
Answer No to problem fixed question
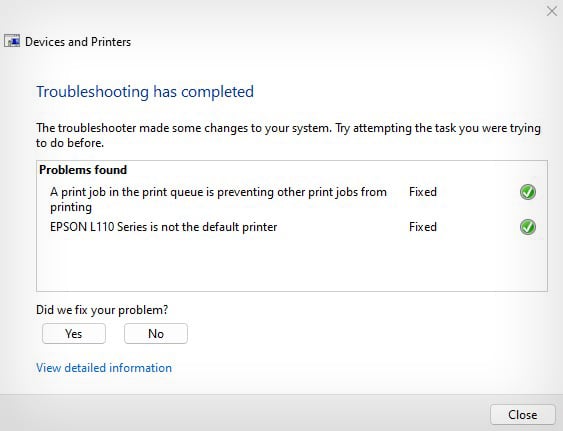click(156, 334)
